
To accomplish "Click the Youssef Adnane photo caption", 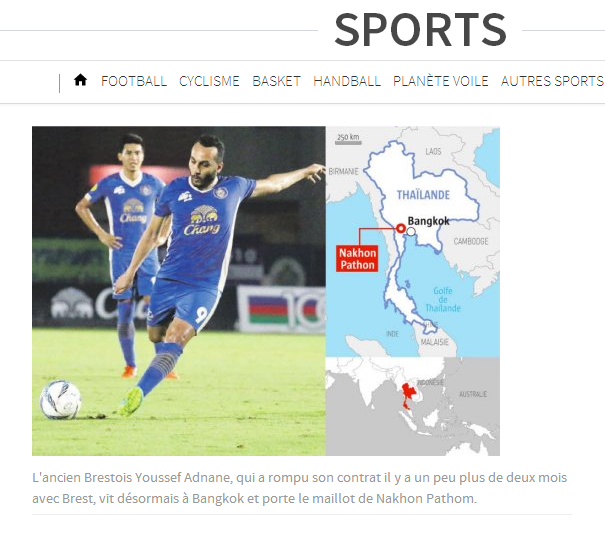I will [x=299, y=488].
